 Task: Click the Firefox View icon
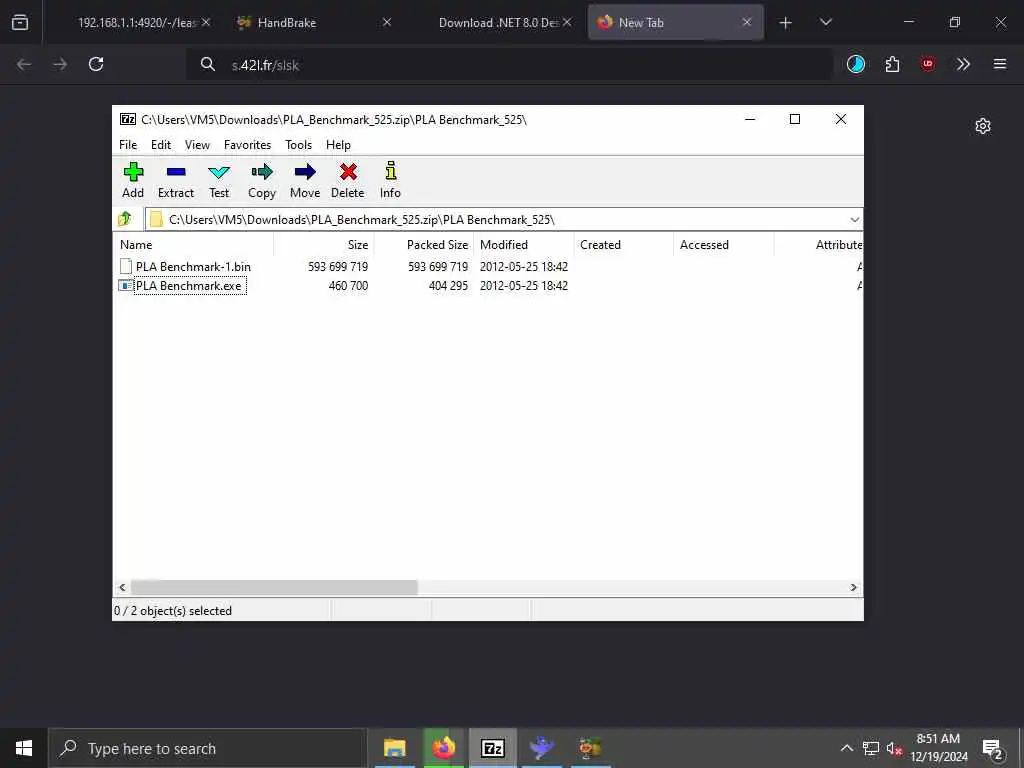pos(20,22)
